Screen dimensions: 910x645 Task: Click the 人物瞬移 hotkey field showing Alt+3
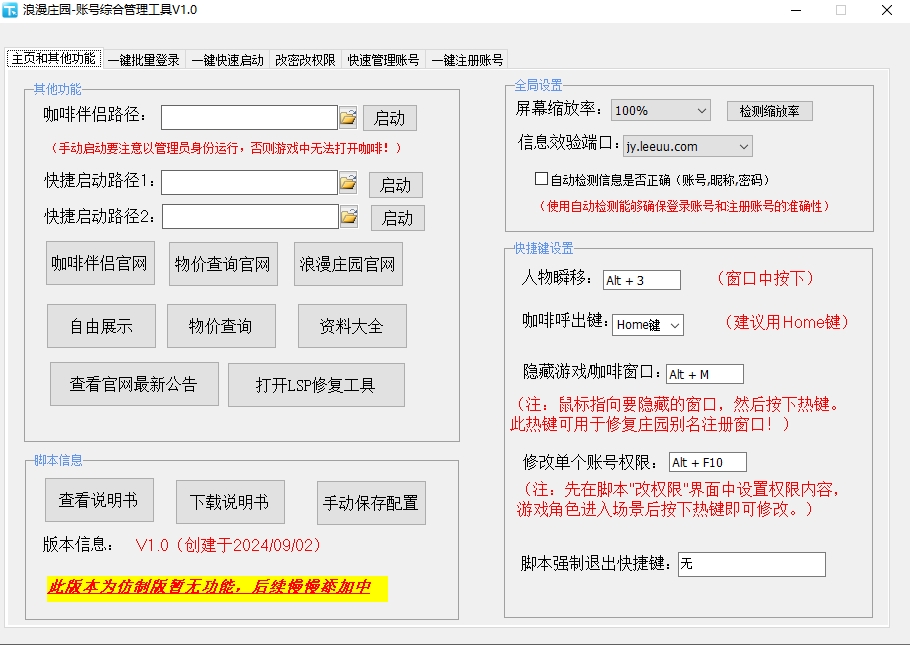tap(640, 280)
